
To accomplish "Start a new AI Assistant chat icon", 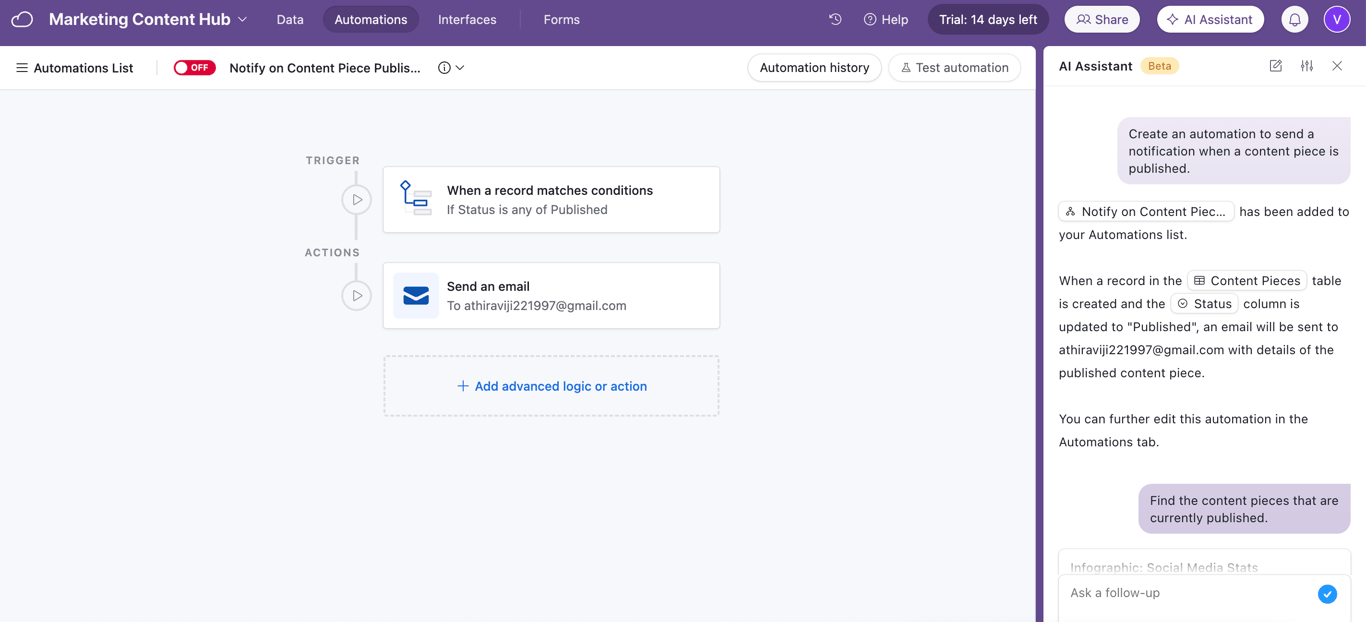I will point(1275,66).
